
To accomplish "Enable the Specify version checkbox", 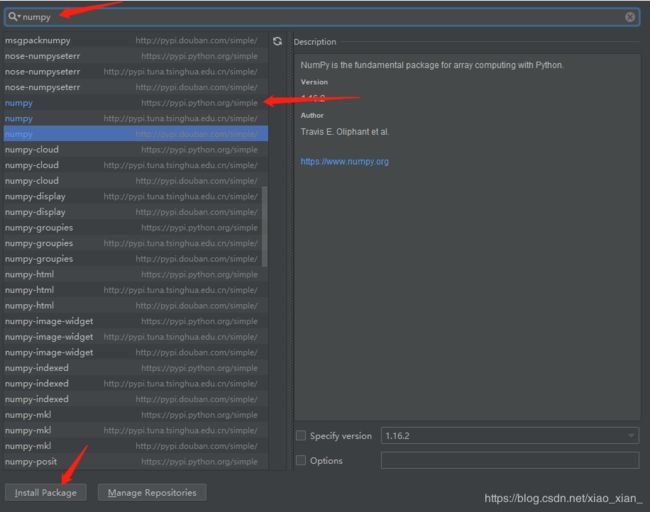I will pos(301,436).
